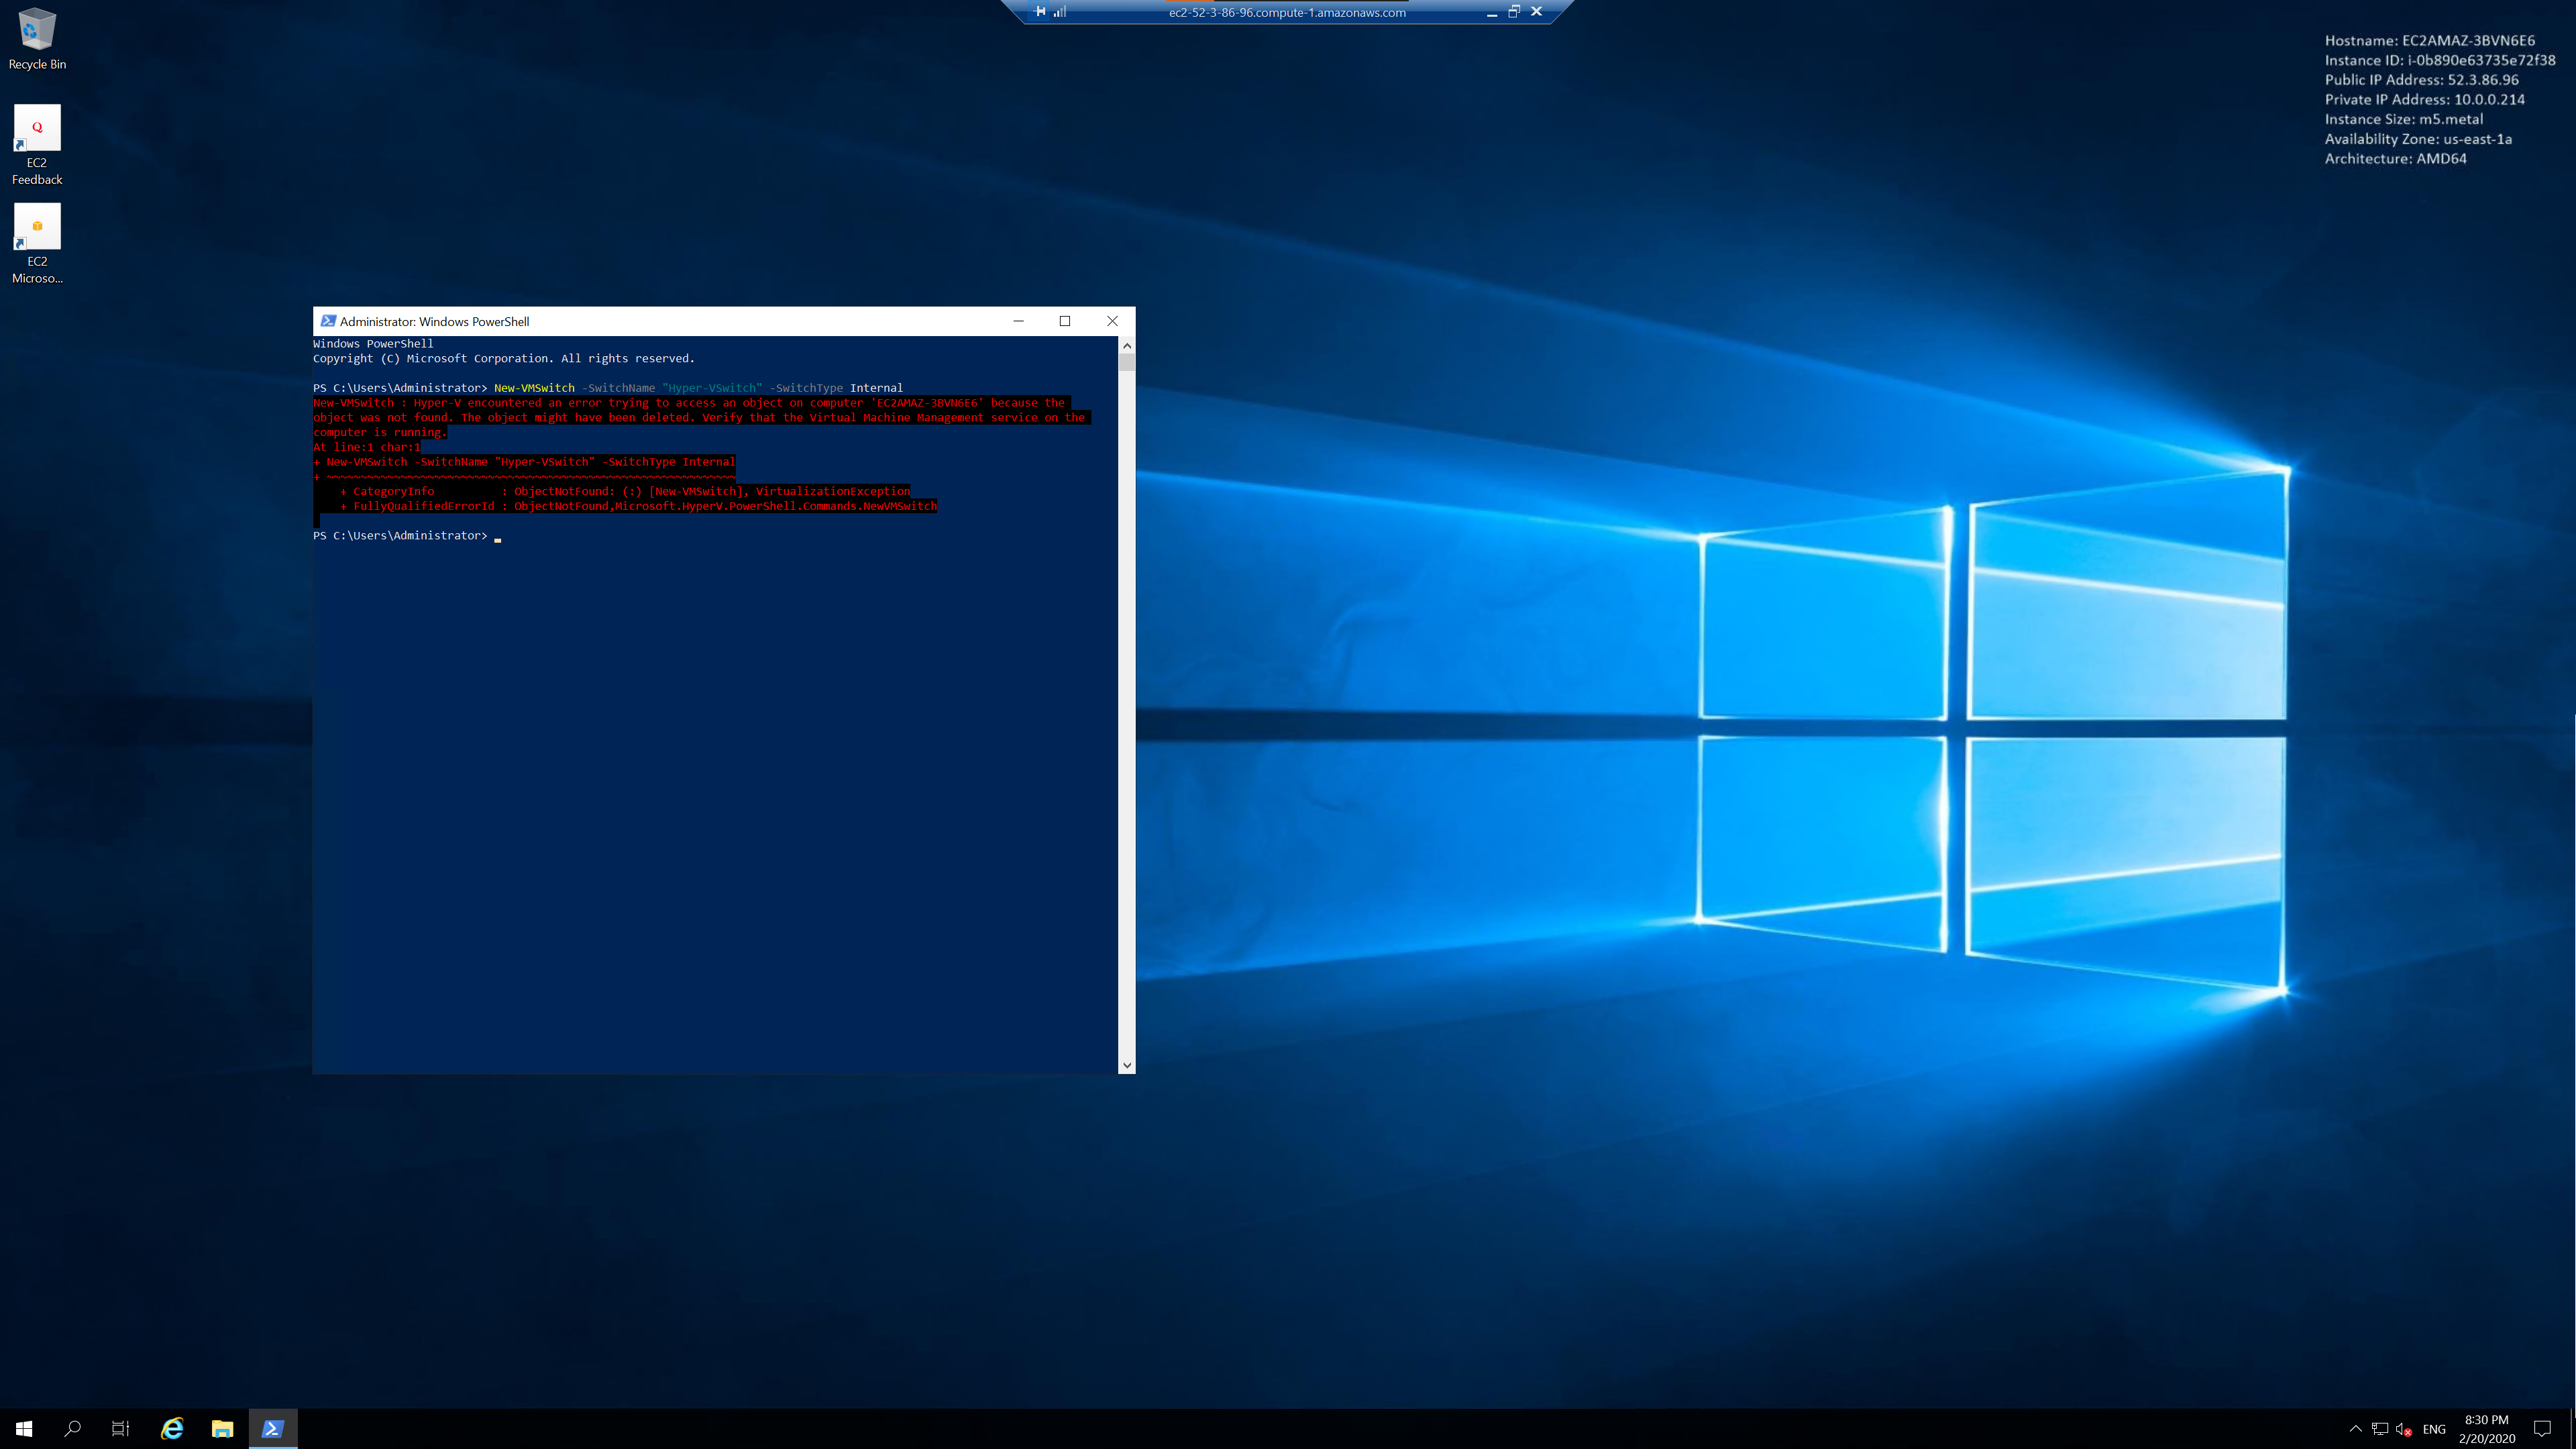The height and width of the screenshot is (1449, 2576).
Task: Open the Windows Start menu
Action: click(x=24, y=1428)
